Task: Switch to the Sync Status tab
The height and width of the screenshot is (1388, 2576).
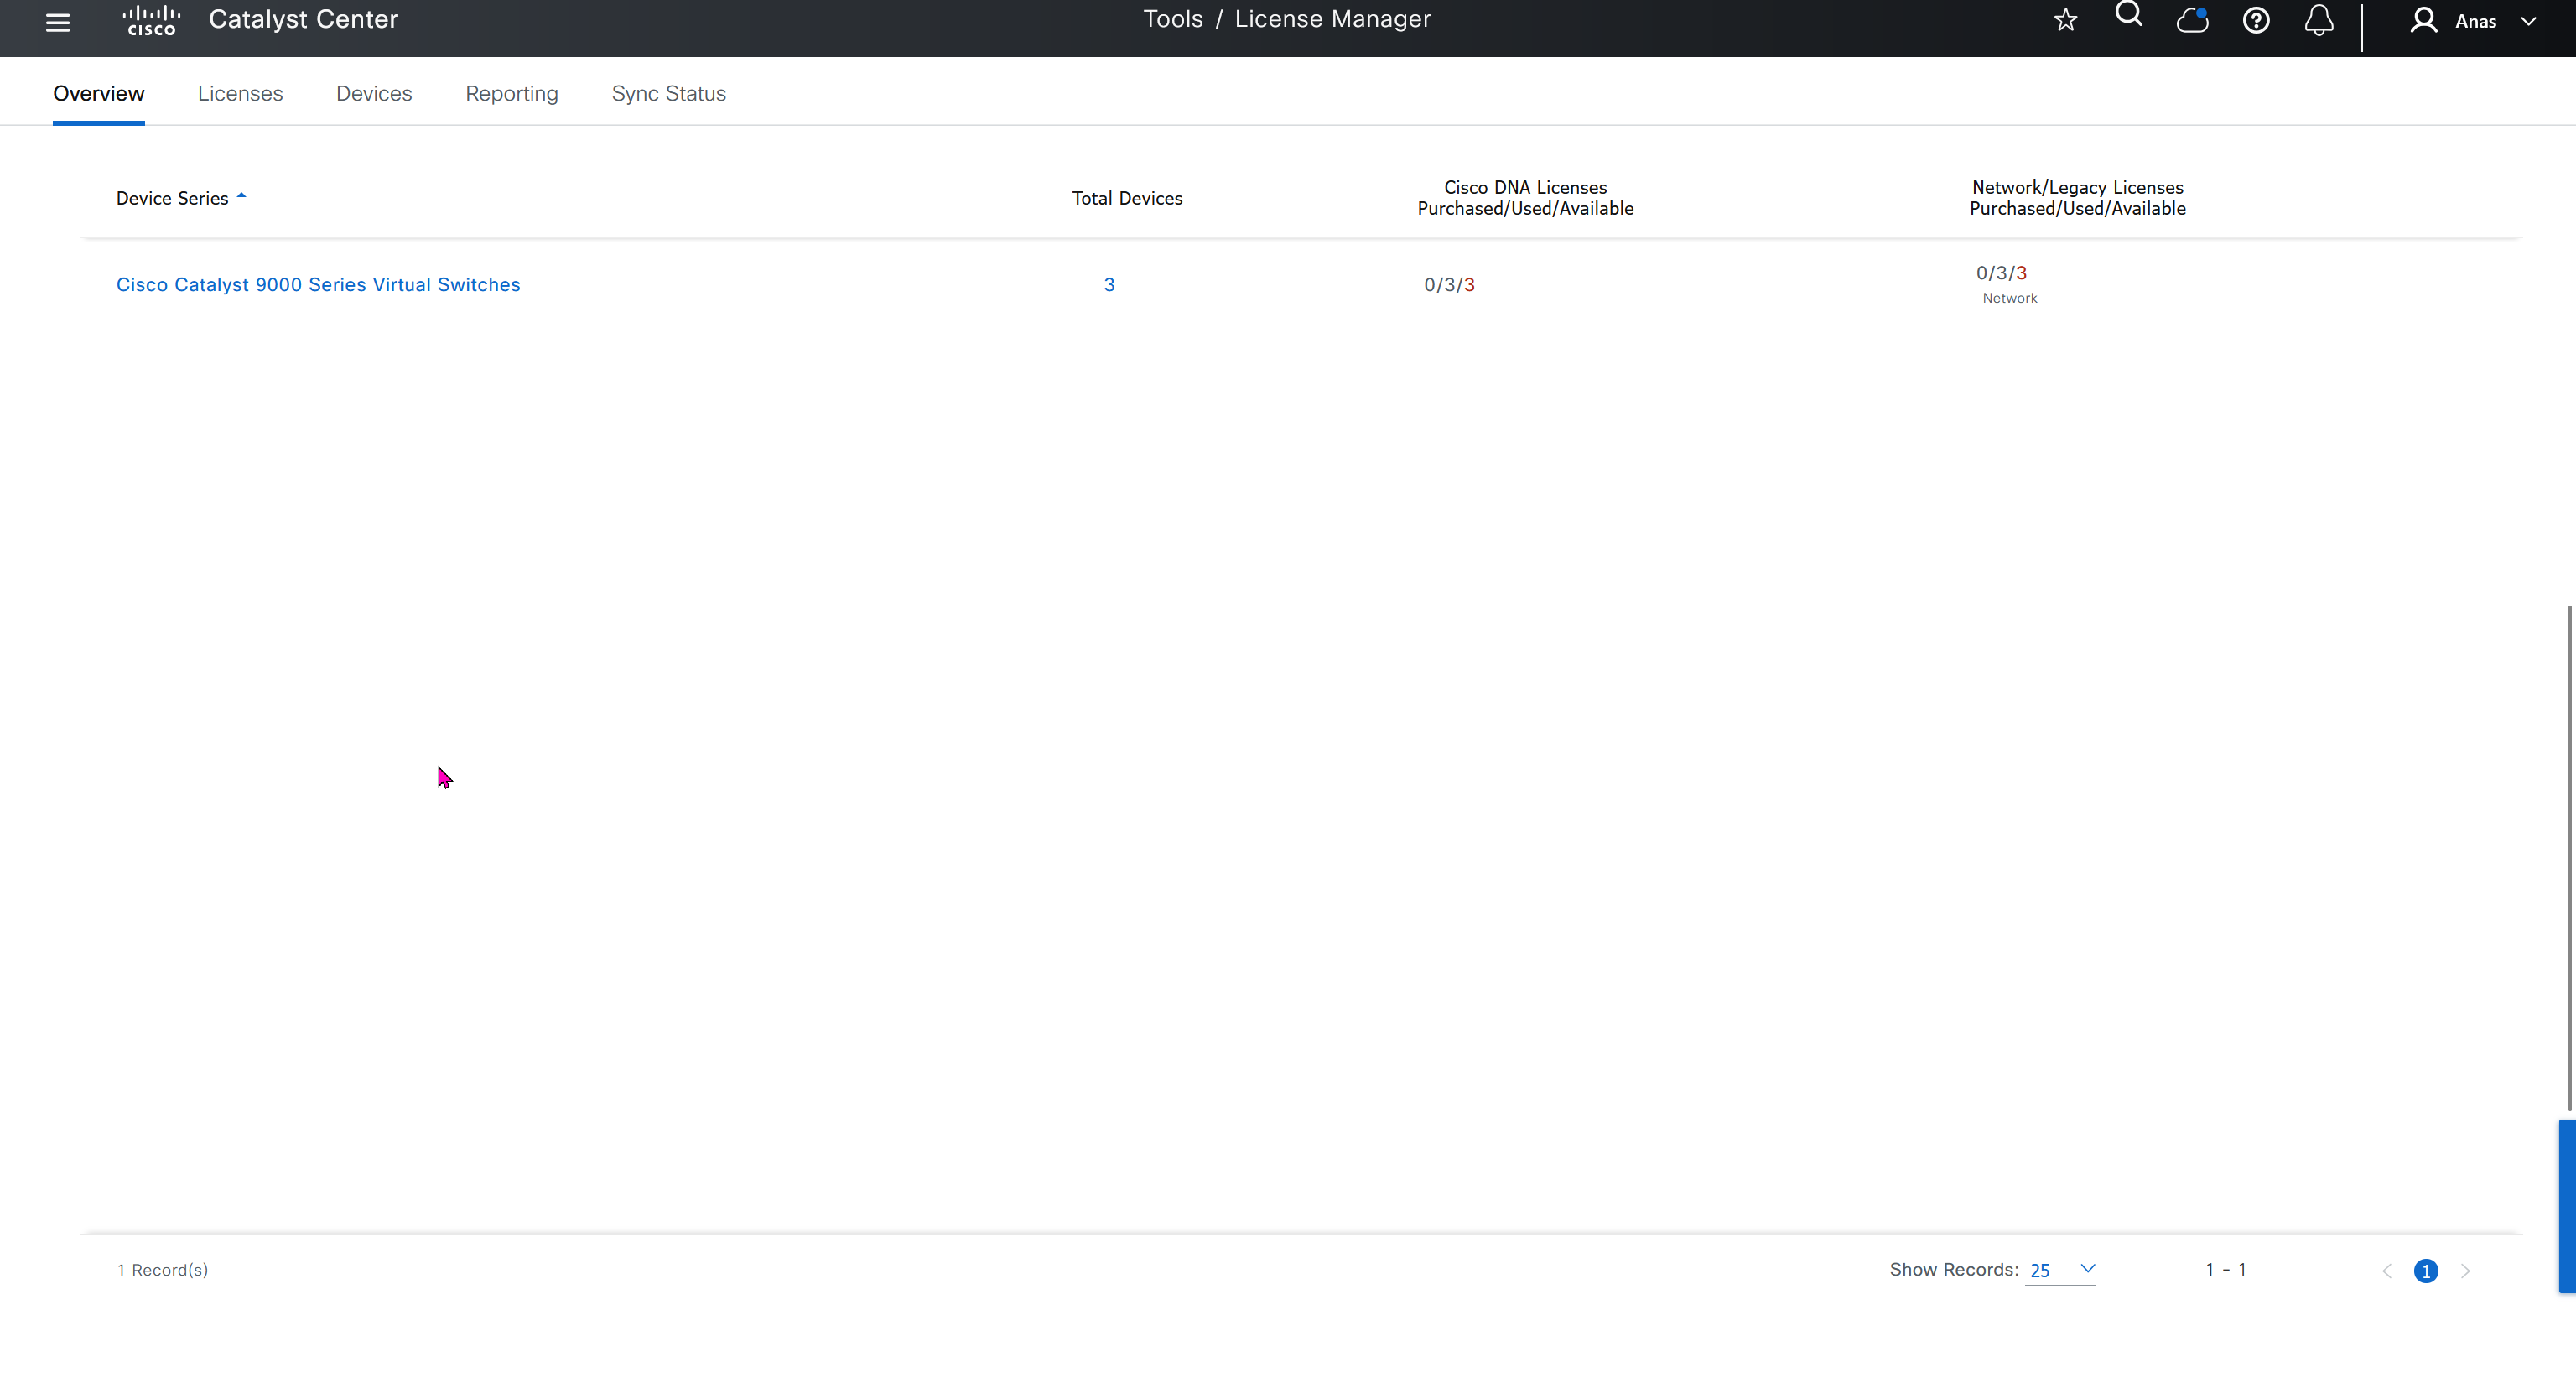Action: click(668, 93)
